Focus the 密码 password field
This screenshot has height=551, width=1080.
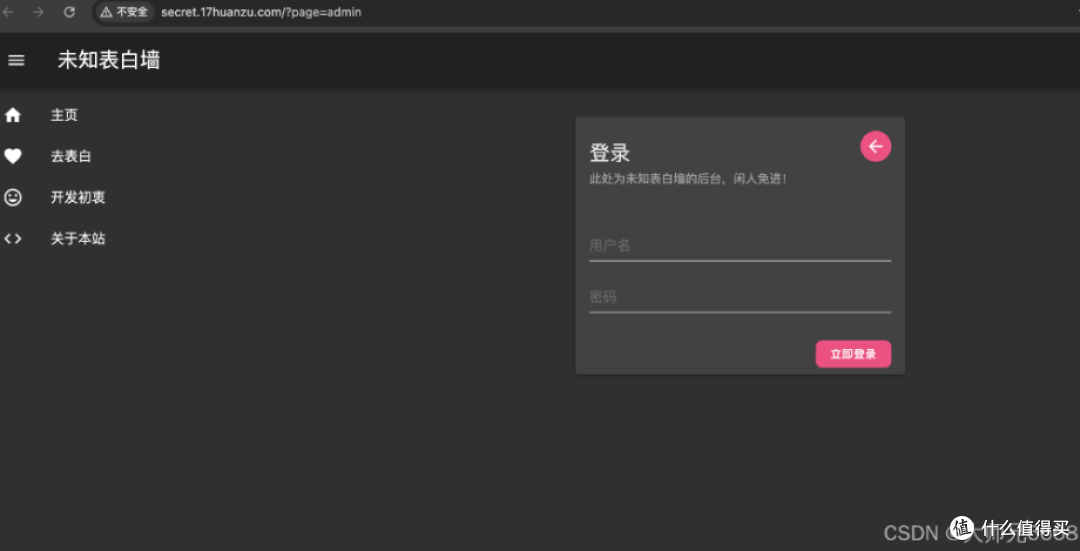pyautogui.click(x=740, y=298)
